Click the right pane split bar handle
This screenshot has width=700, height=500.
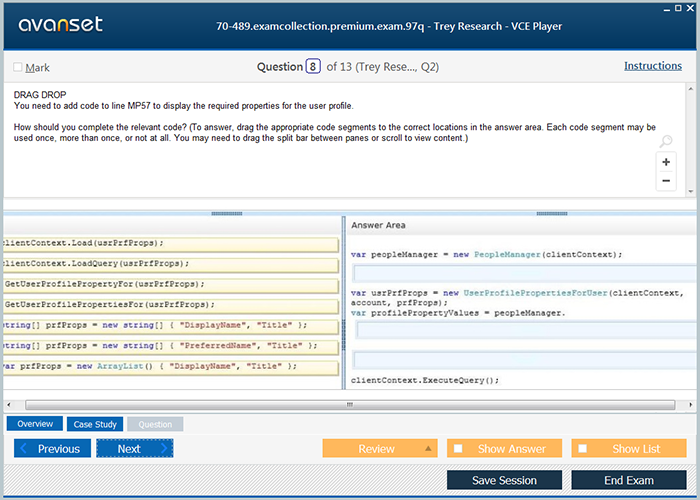pos(552,213)
